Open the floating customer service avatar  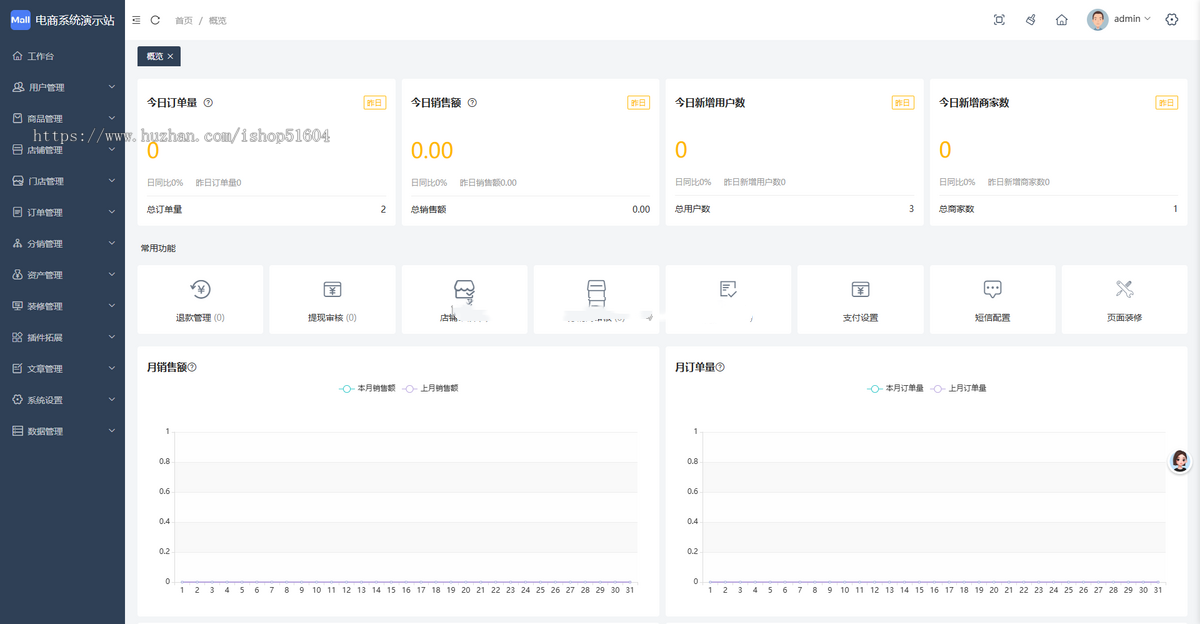point(1180,460)
